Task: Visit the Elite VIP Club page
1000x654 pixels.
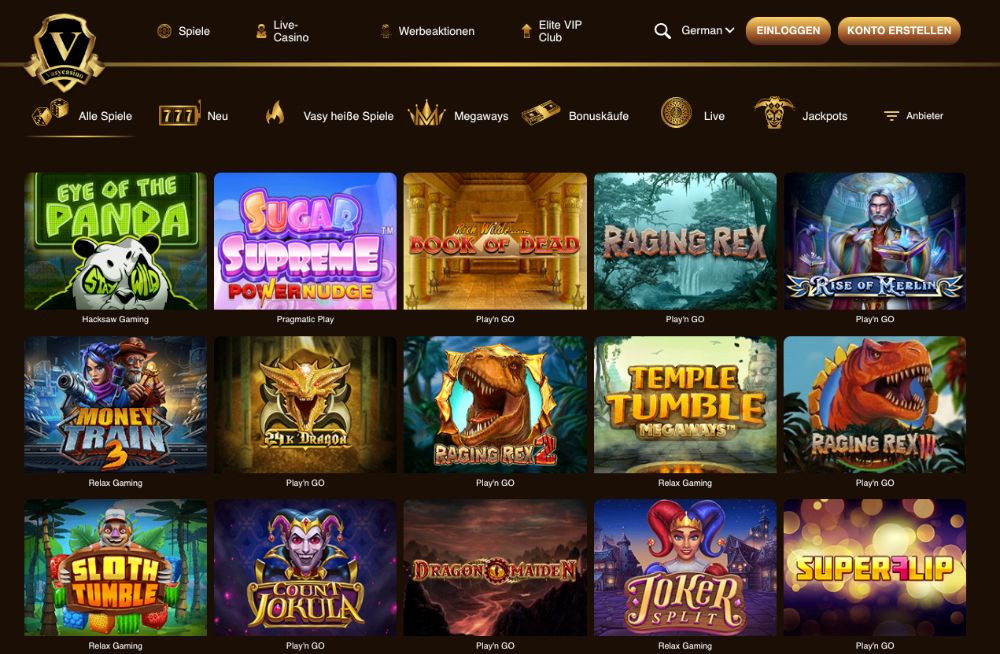Action: [x=552, y=31]
